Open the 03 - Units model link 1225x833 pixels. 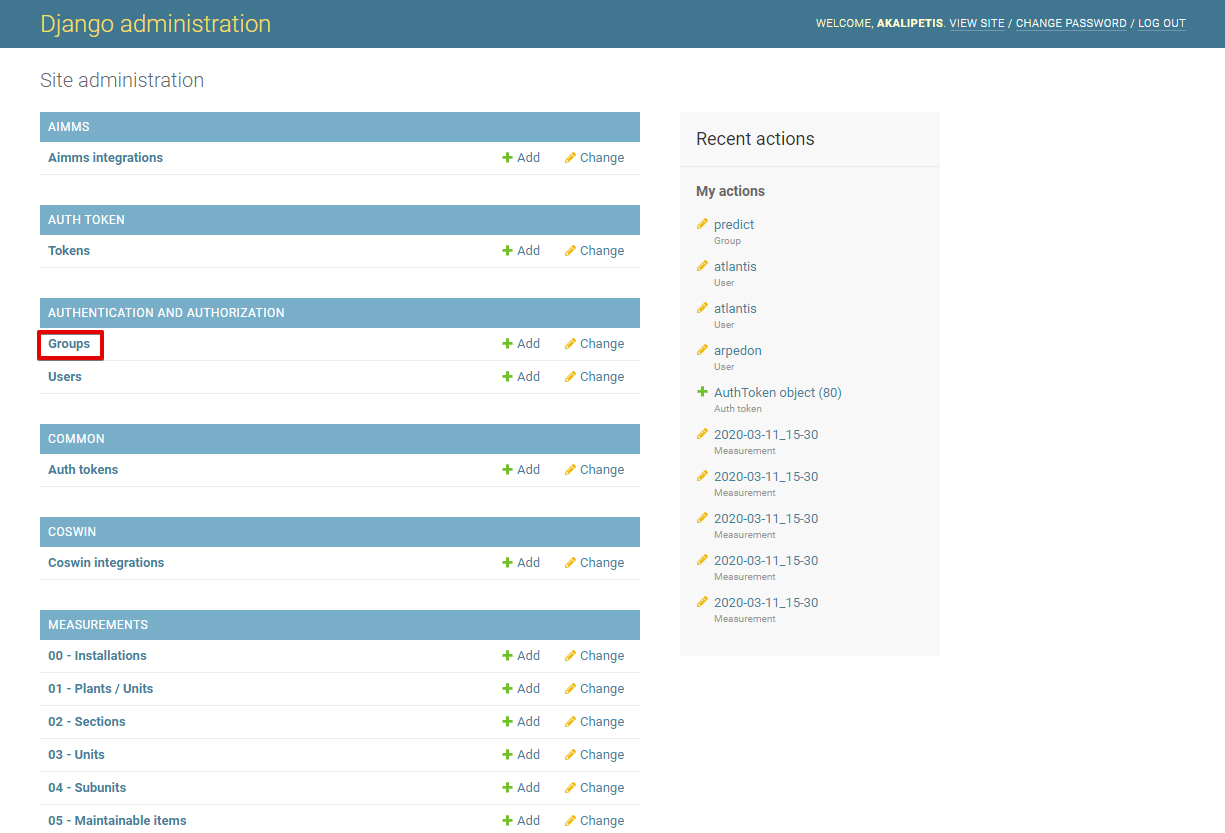[76, 755]
